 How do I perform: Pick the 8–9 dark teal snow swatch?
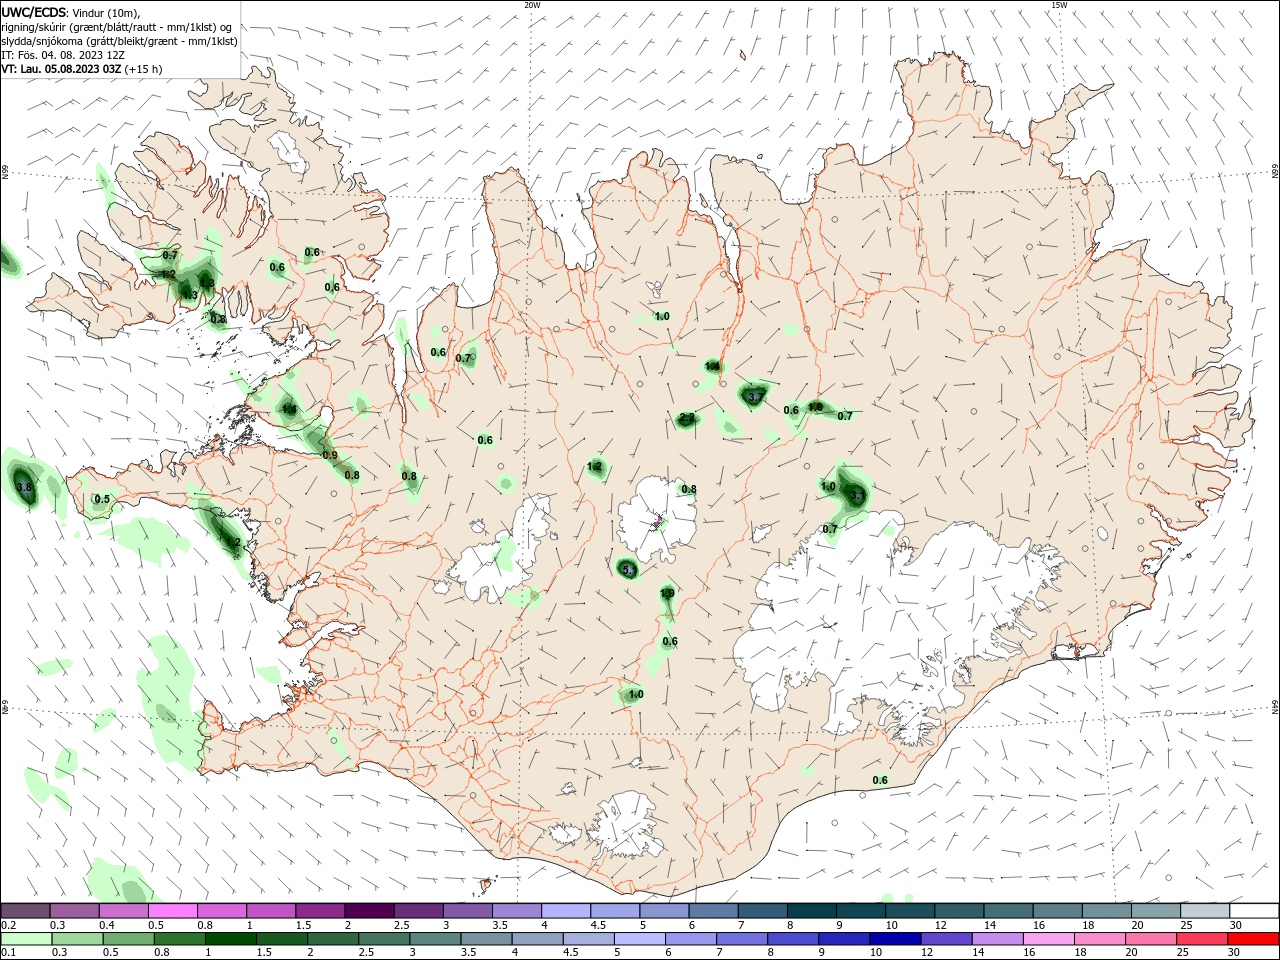(812, 911)
